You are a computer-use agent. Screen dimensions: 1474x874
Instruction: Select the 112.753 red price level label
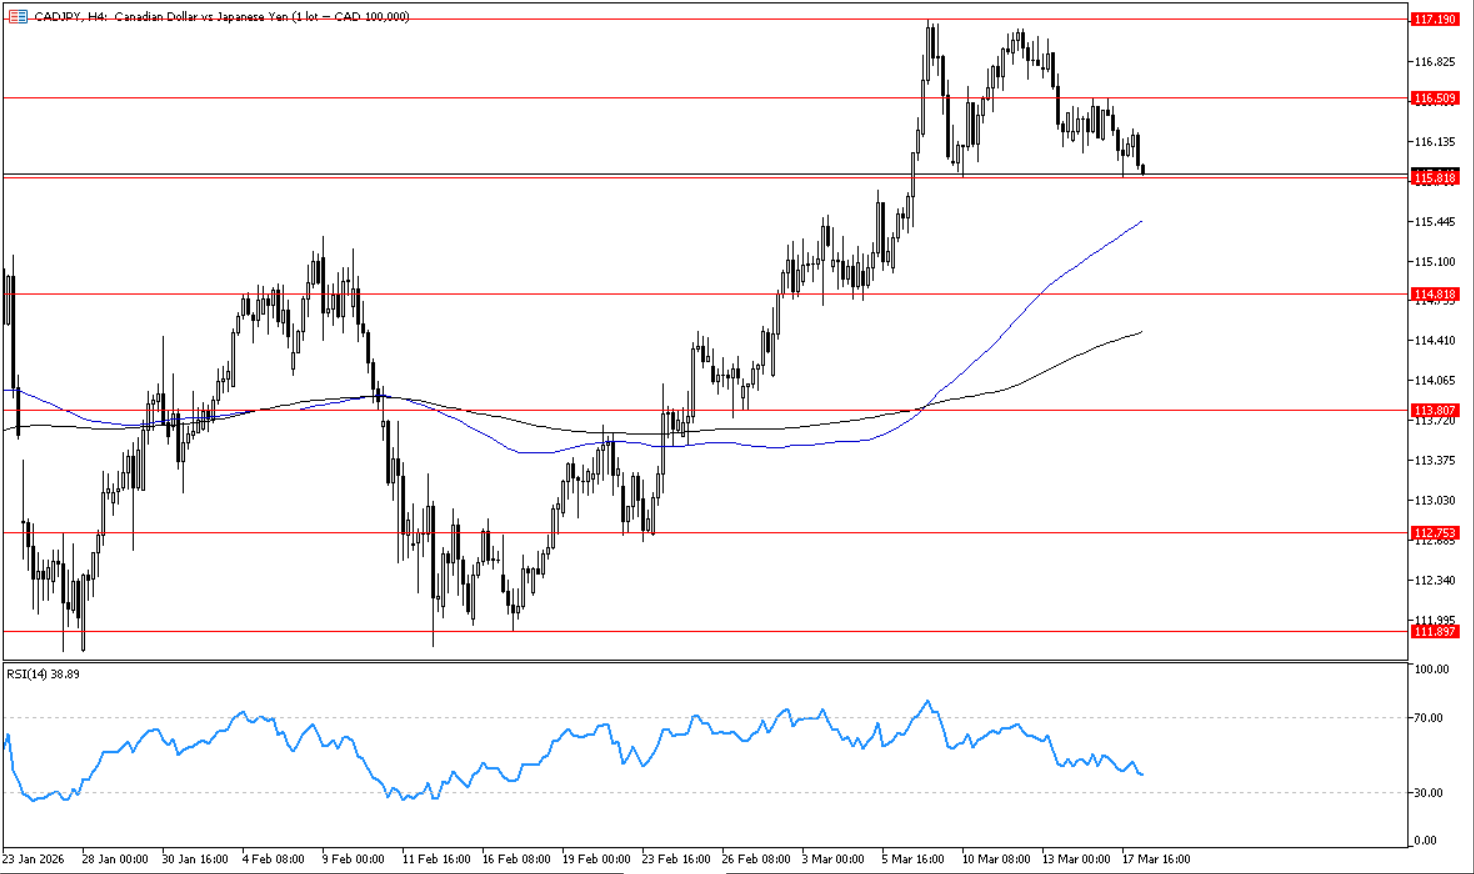pos(1434,533)
